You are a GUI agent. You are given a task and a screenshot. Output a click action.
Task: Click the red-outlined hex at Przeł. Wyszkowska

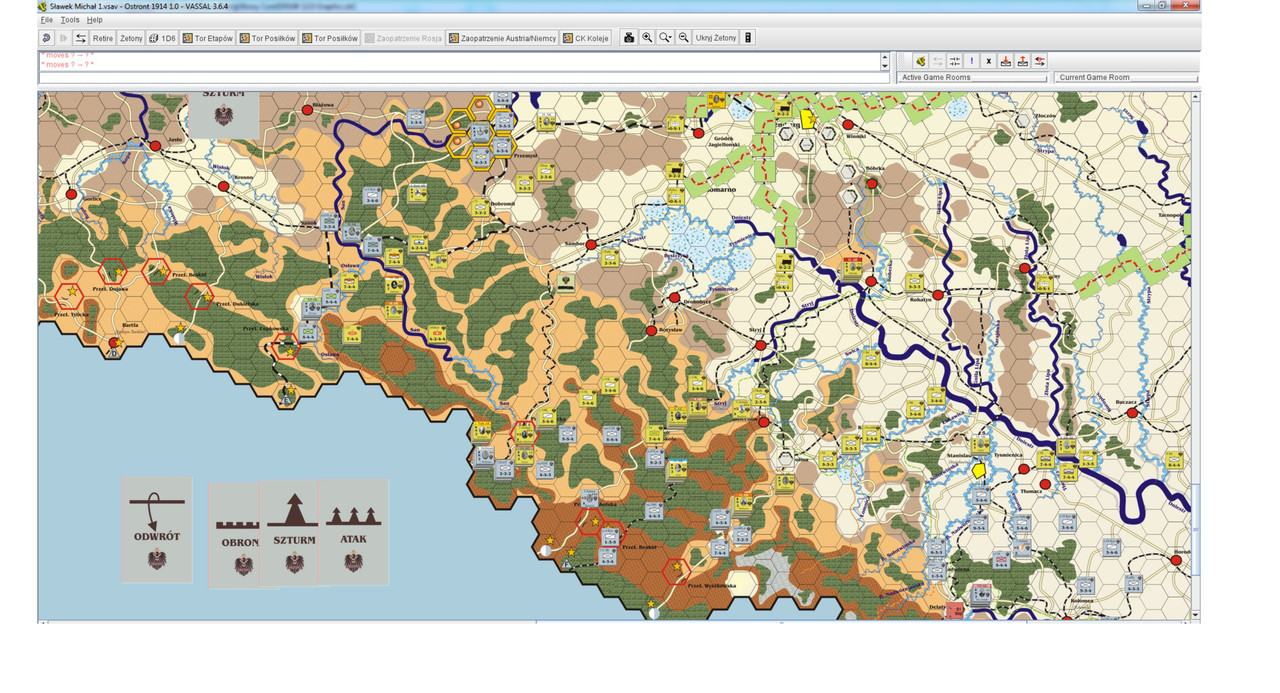tap(677, 571)
